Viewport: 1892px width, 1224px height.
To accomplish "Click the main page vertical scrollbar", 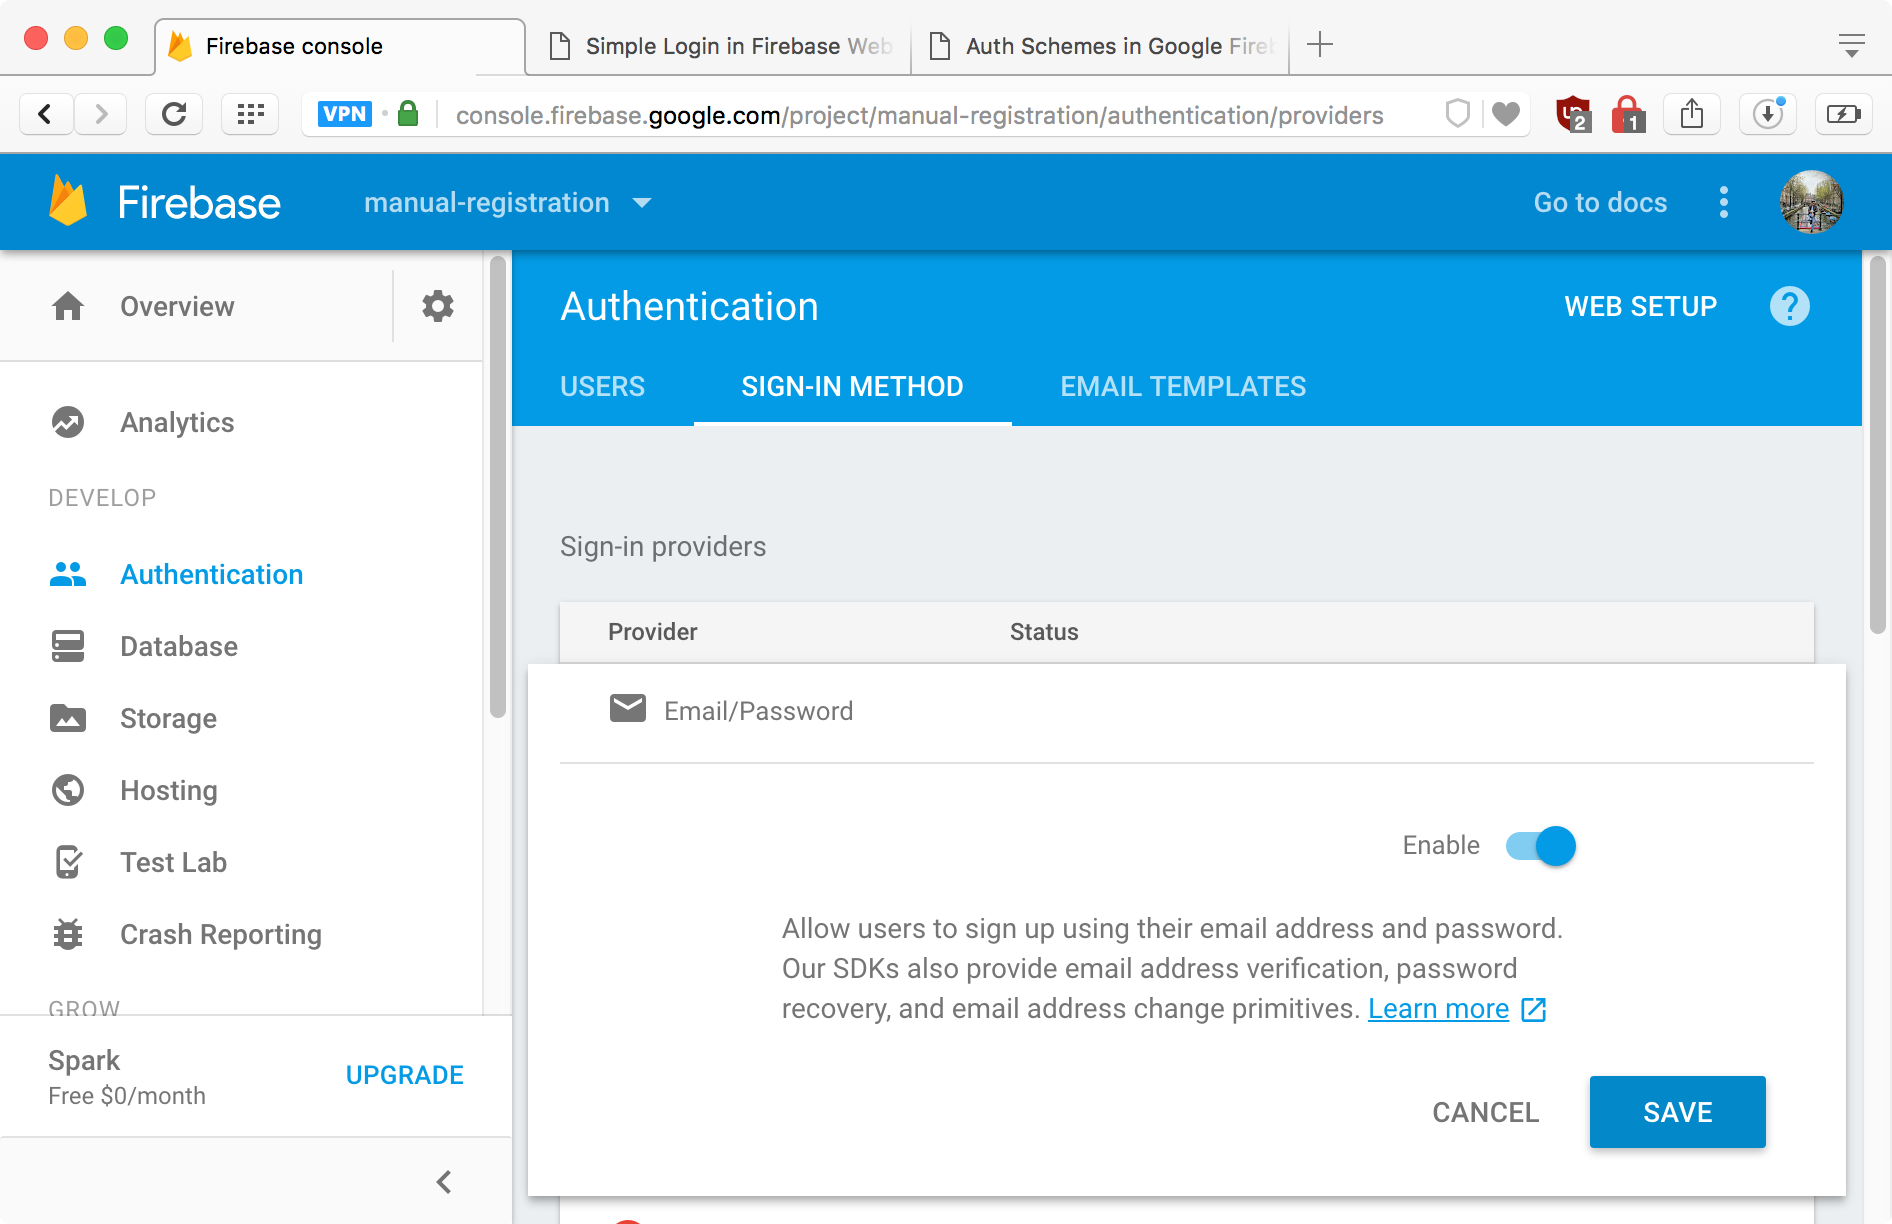I will (1878, 445).
